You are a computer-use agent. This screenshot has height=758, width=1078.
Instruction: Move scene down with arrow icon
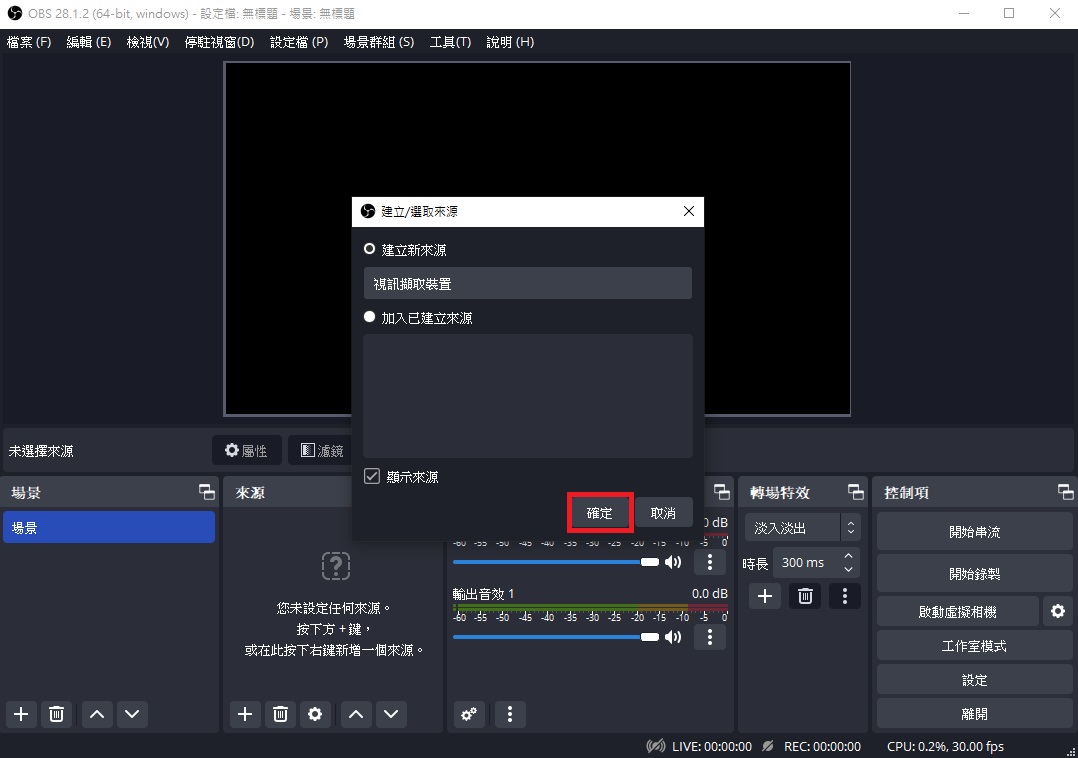tap(132, 714)
